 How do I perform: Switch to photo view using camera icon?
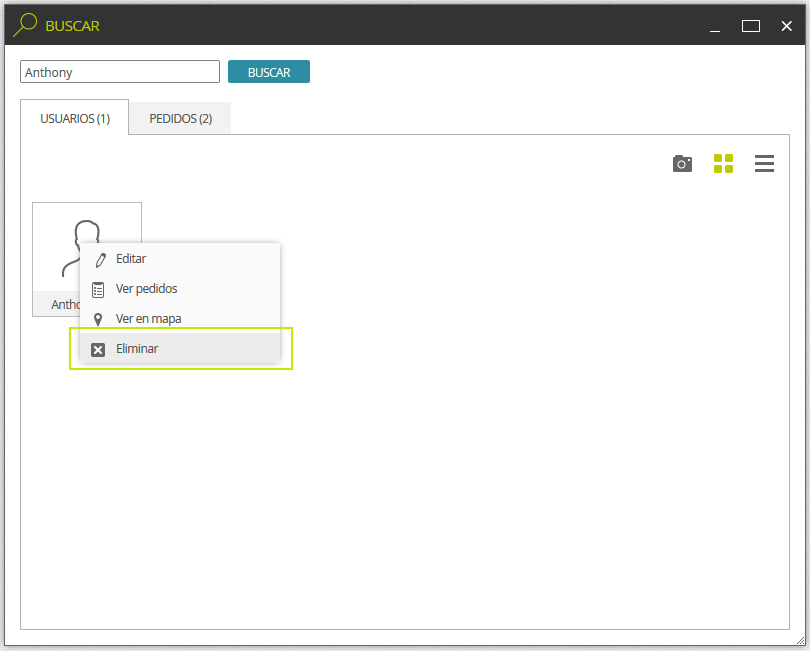pos(682,164)
